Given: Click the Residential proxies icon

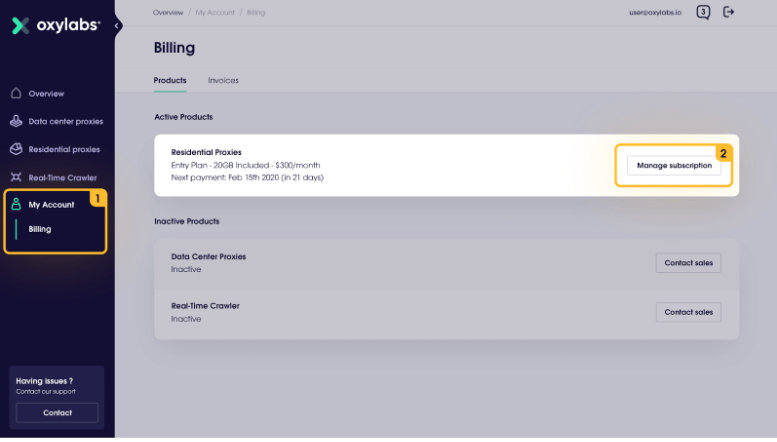Looking at the screenshot, I should (16, 149).
